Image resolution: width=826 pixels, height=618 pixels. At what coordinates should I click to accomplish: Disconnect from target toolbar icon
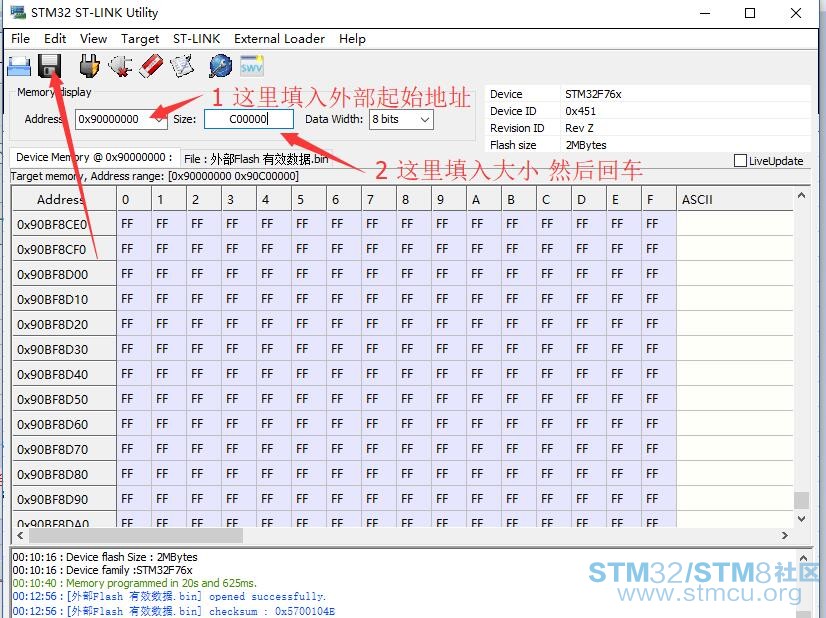(x=120, y=66)
